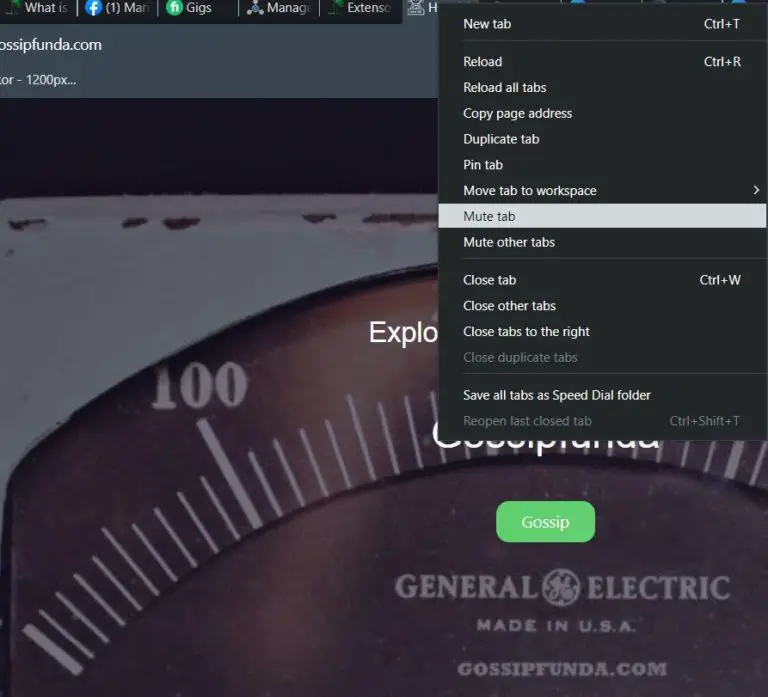Image resolution: width=768 pixels, height=697 pixels.
Task: Choose Mute other tabs
Action: pyautogui.click(x=601, y=242)
